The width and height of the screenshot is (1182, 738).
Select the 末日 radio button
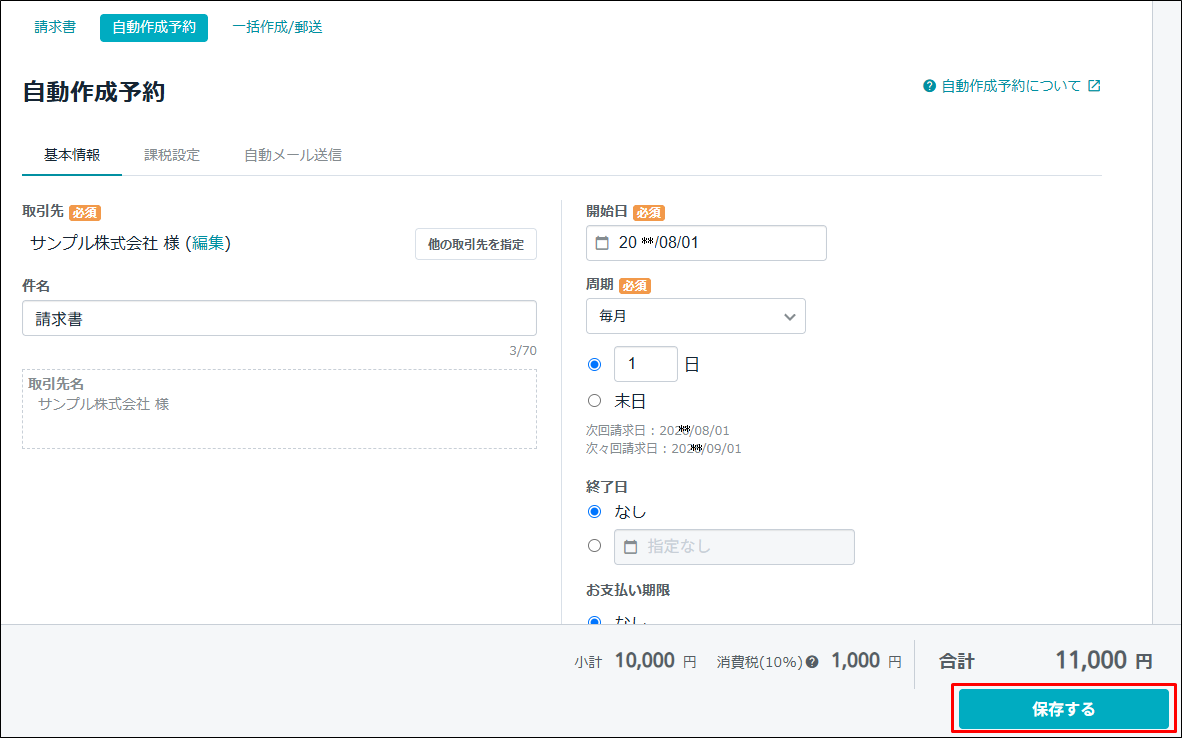pyautogui.click(x=595, y=401)
